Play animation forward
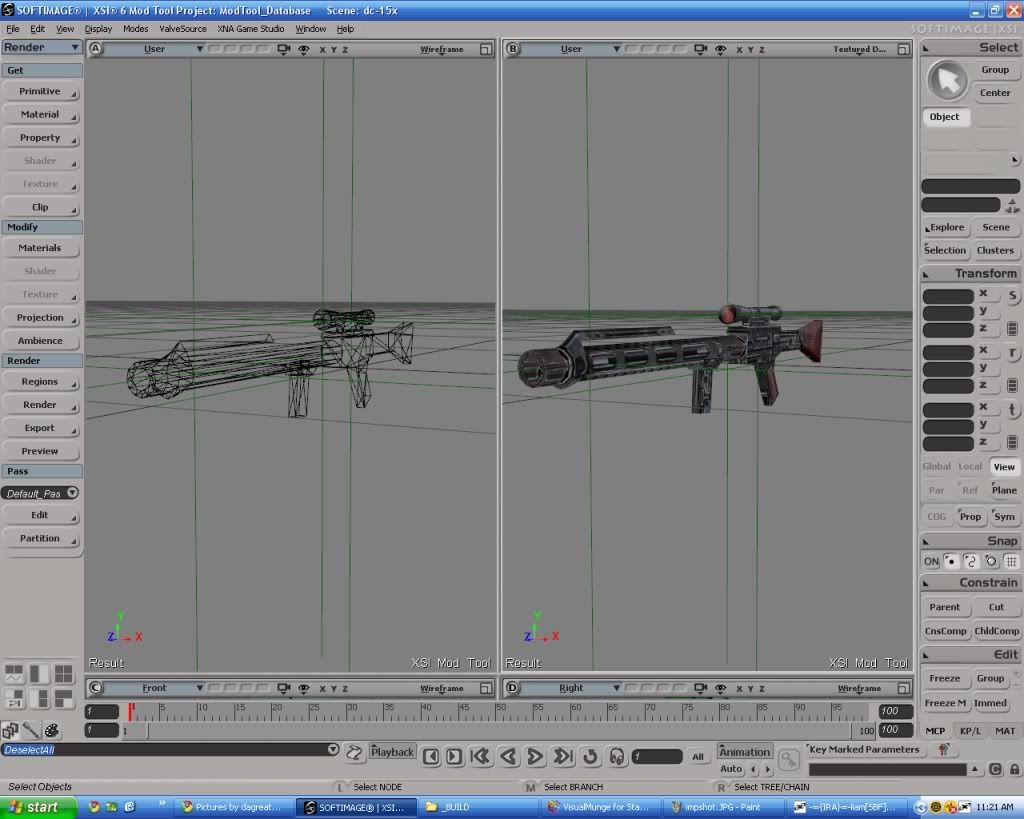This screenshot has width=1024, height=819. (x=535, y=756)
